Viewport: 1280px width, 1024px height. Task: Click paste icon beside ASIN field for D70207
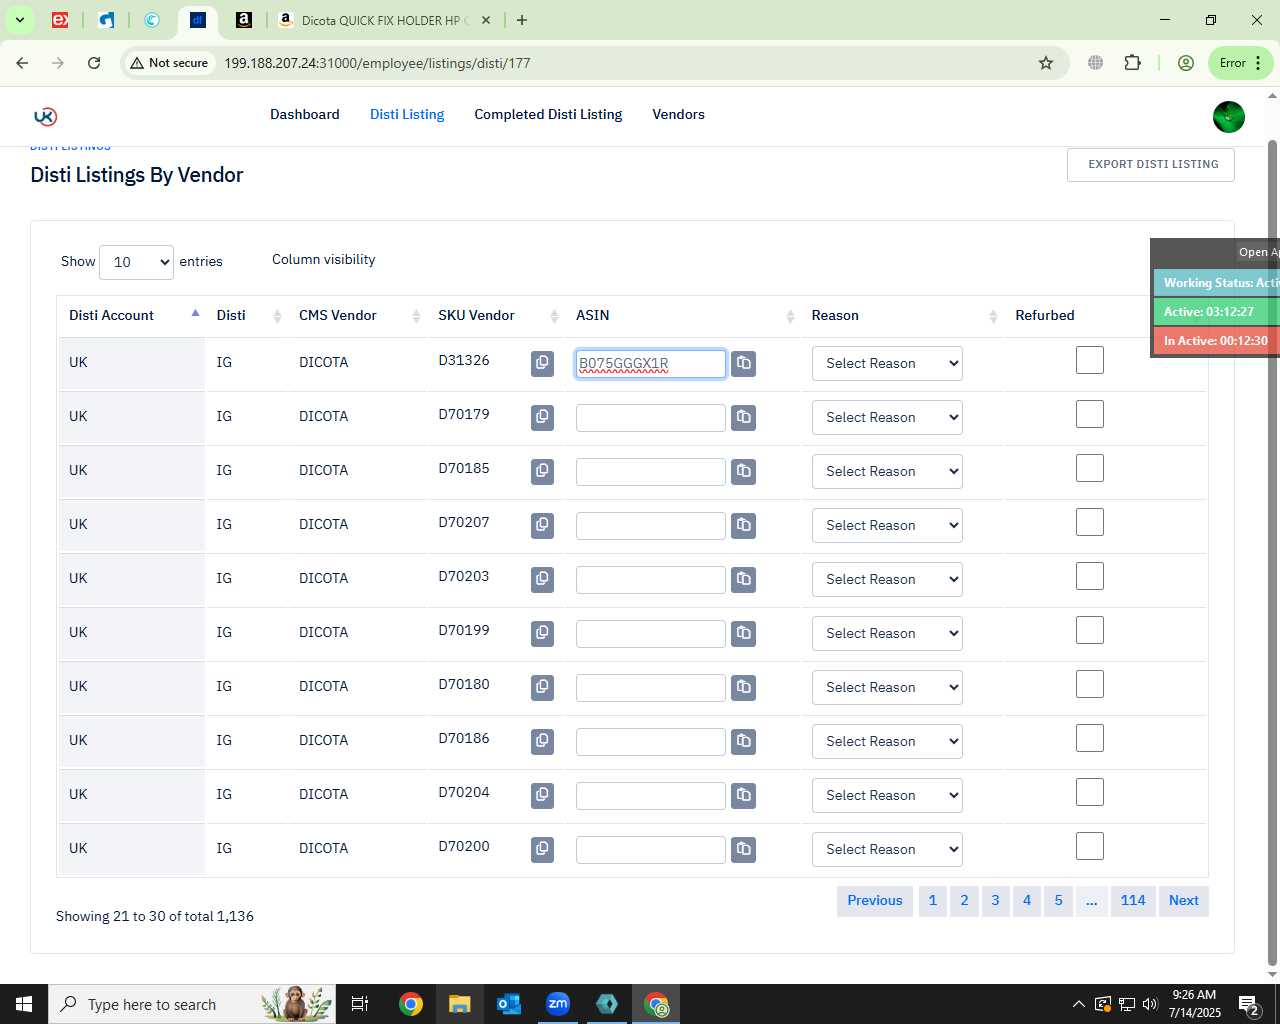(743, 525)
